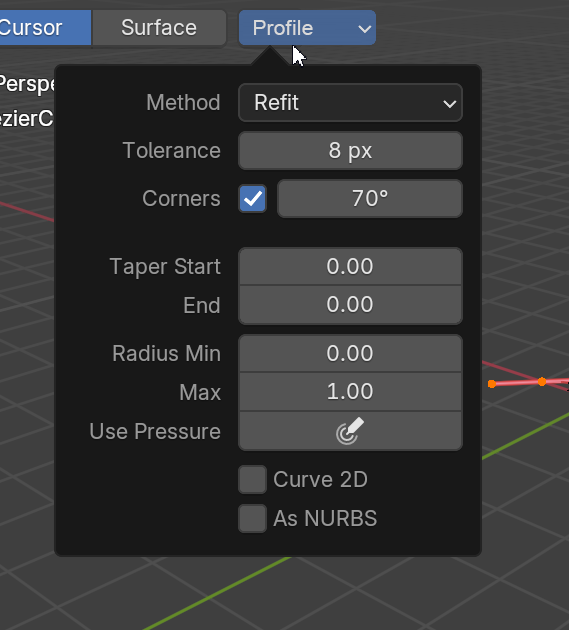Close the Profile dropdown popover
The width and height of the screenshot is (569, 630).
click(307, 28)
